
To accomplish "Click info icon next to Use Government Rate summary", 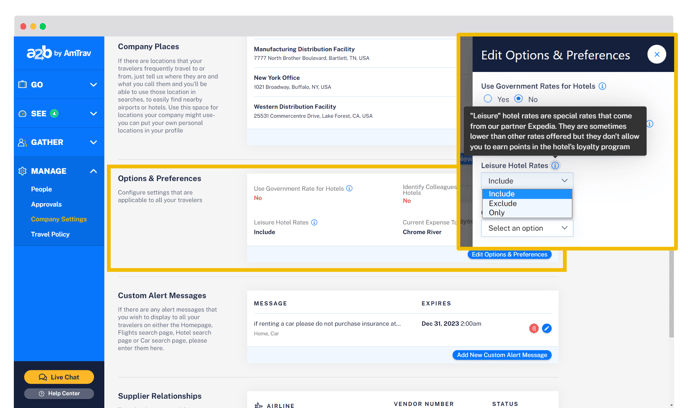I will [x=349, y=188].
